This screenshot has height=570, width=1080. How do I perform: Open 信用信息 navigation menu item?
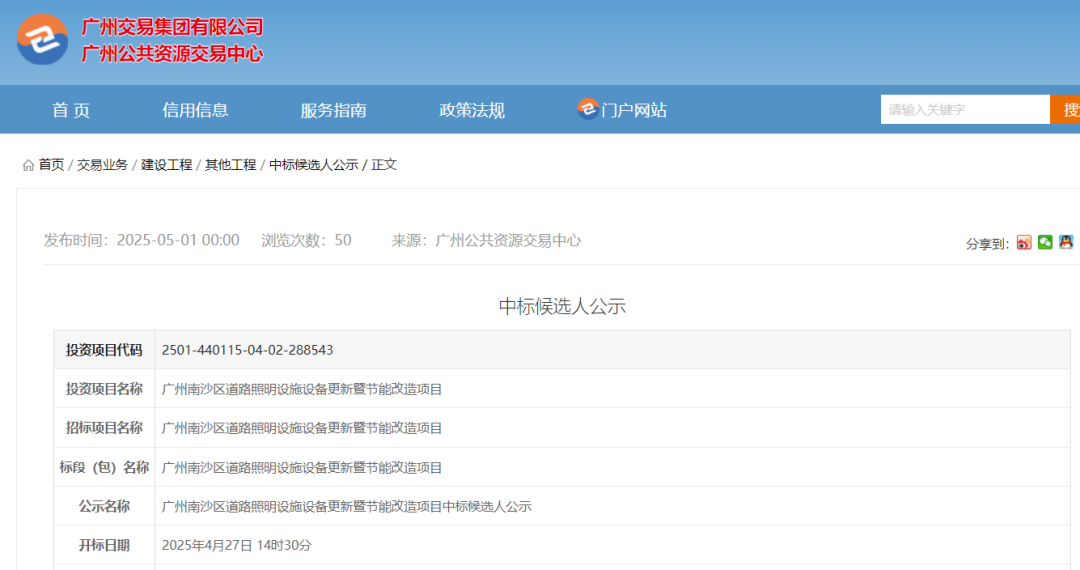[x=195, y=110]
